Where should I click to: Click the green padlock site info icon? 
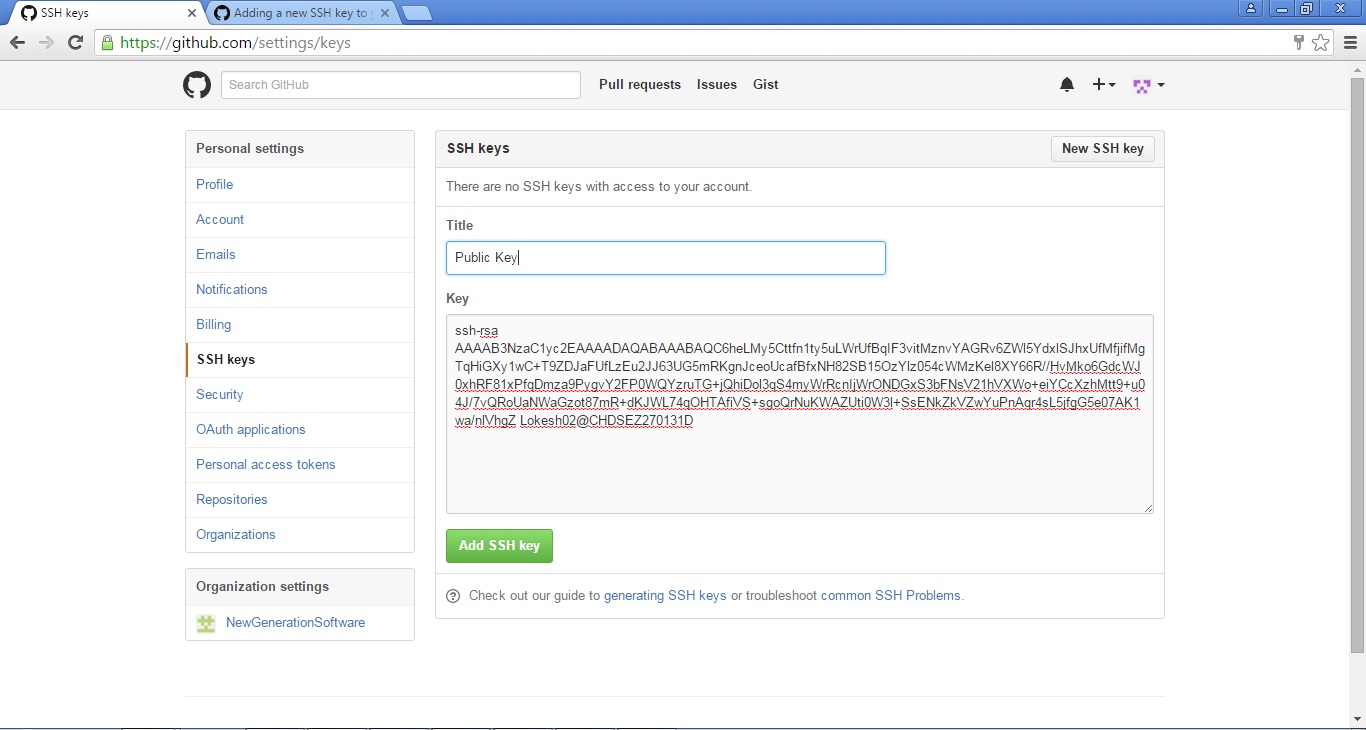coord(107,42)
